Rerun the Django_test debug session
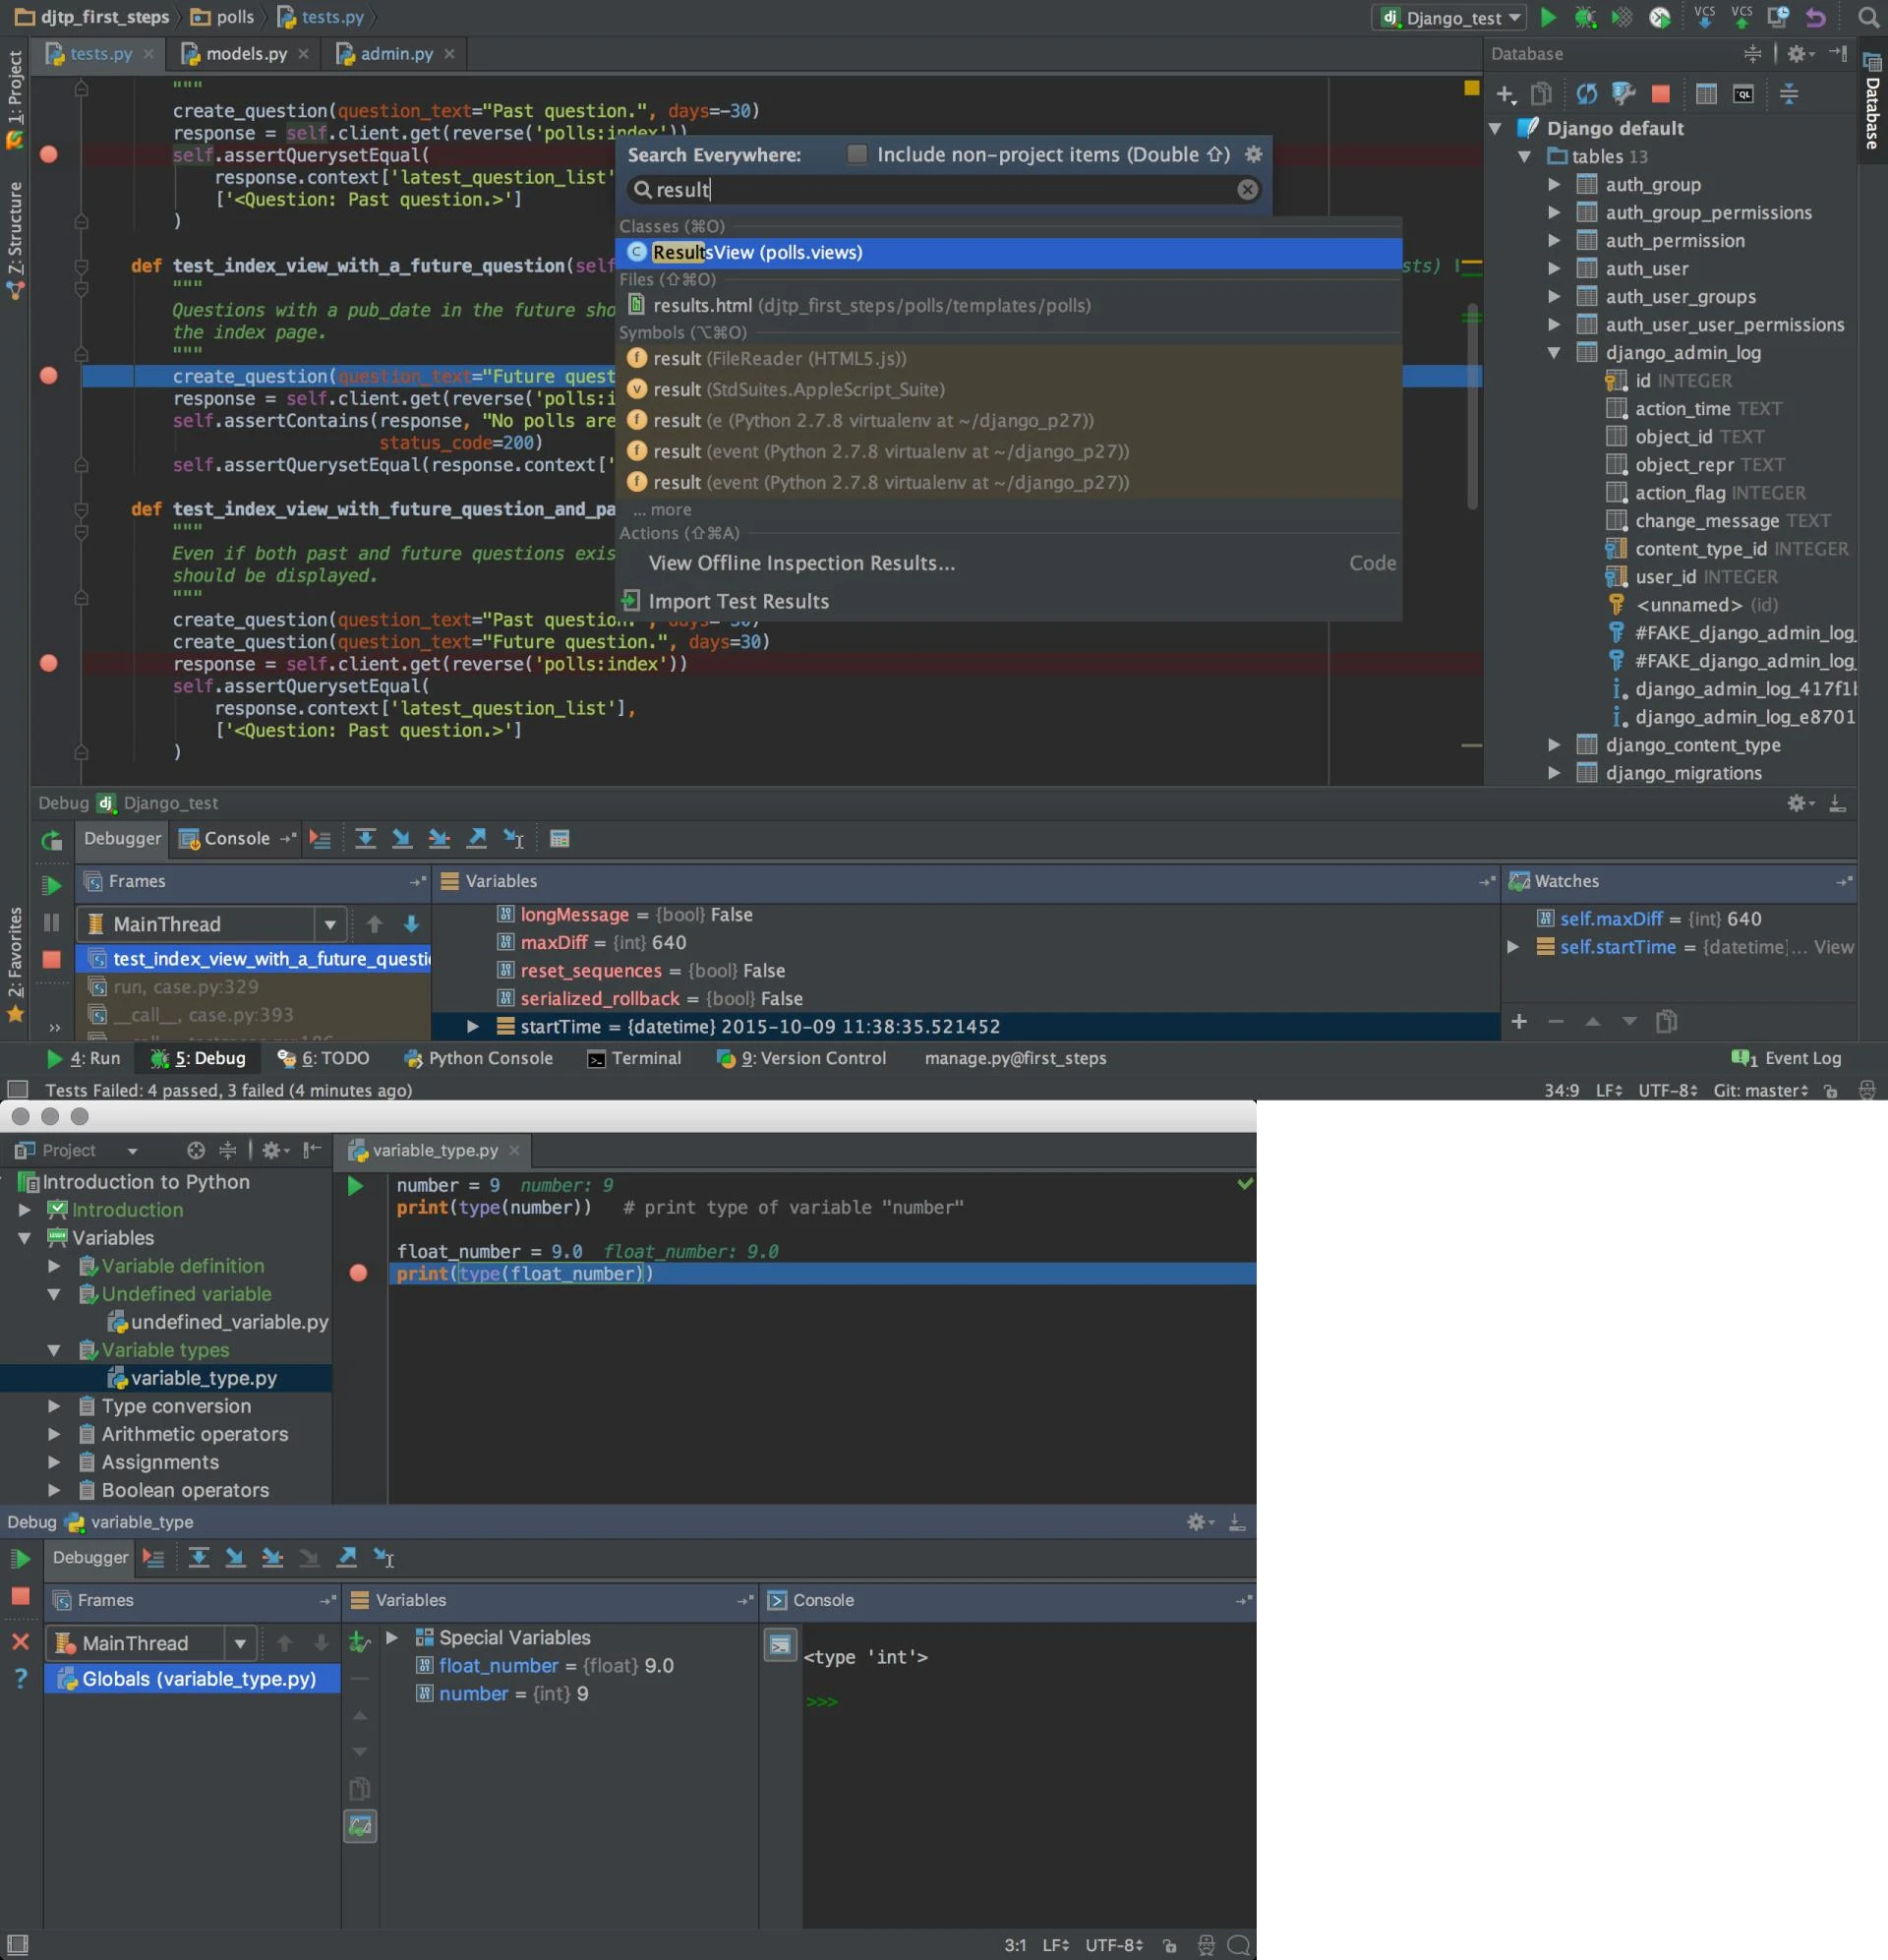Viewport: 1888px width, 1960px height. click(x=51, y=840)
